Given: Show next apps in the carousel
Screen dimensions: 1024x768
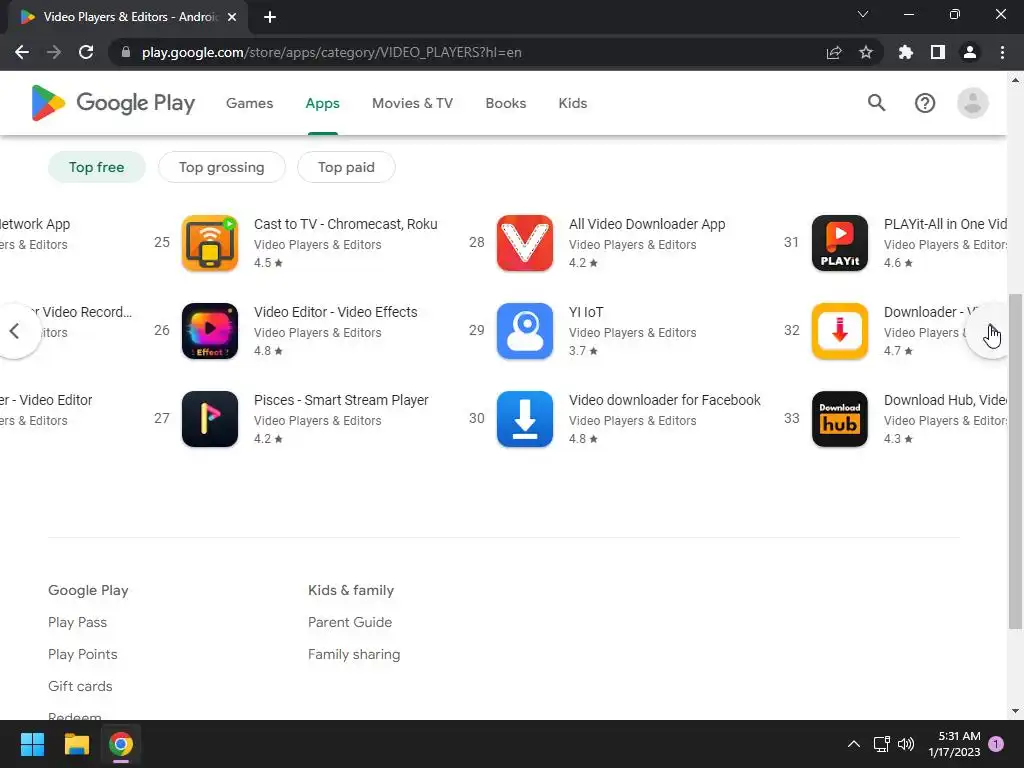Looking at the screenshot, I should [x=991, y=331].
